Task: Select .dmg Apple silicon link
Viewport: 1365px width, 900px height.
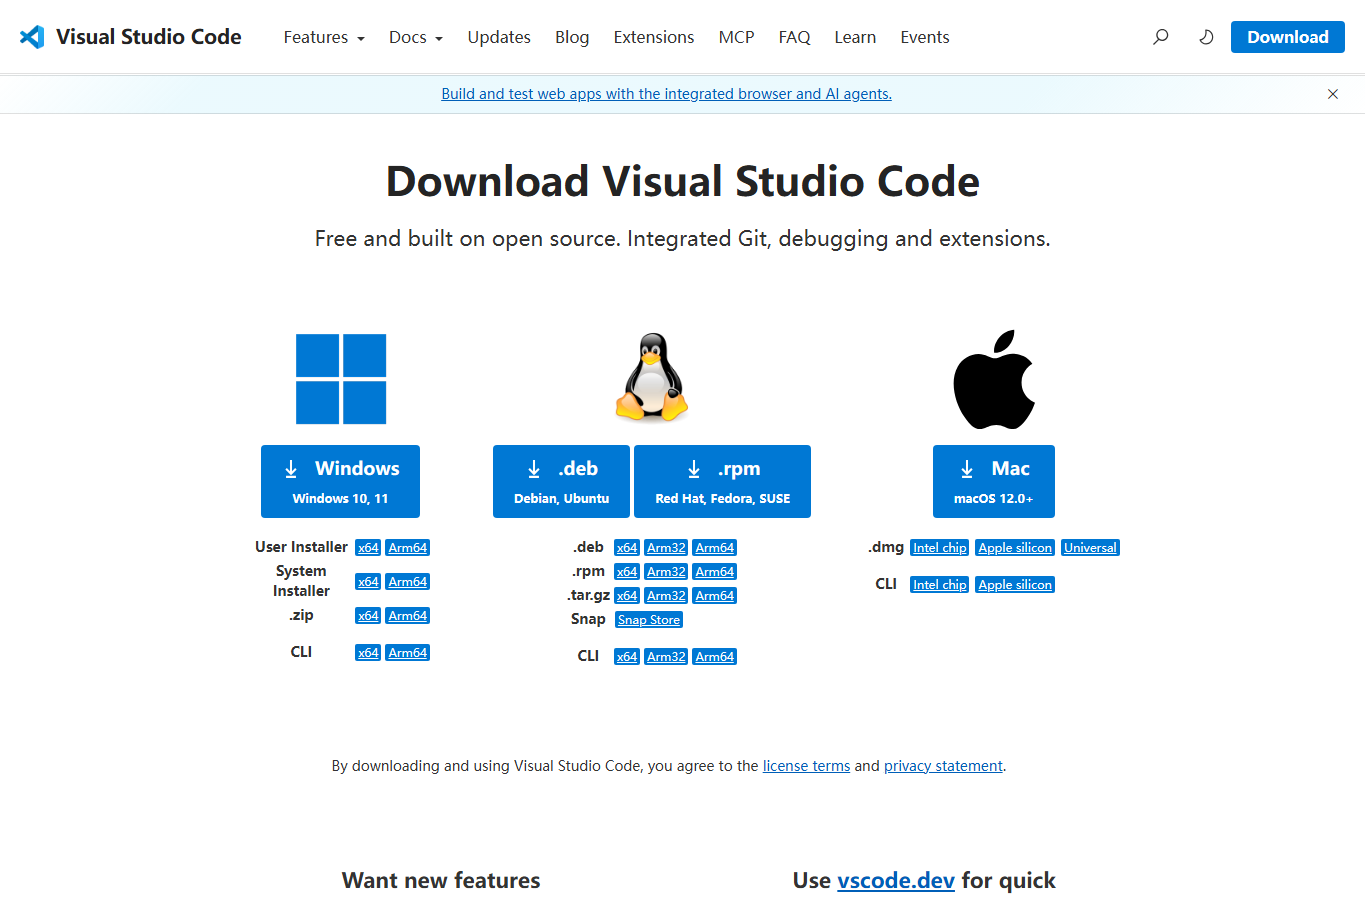Action: 1015,548
